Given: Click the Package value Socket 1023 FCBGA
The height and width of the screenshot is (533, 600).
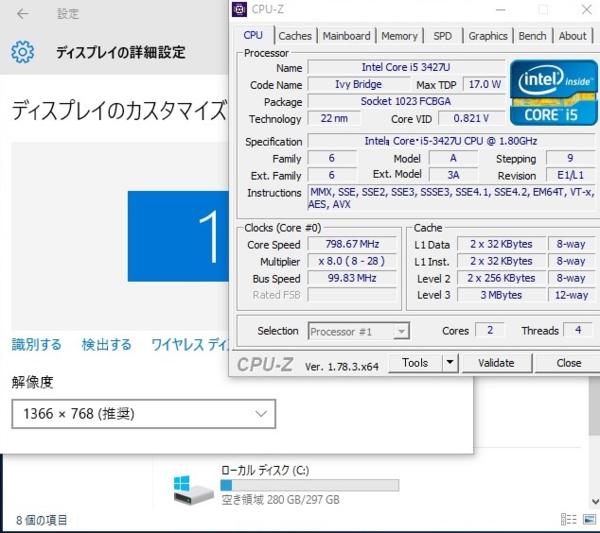Looking at the screenshot, I should point(406,101).
